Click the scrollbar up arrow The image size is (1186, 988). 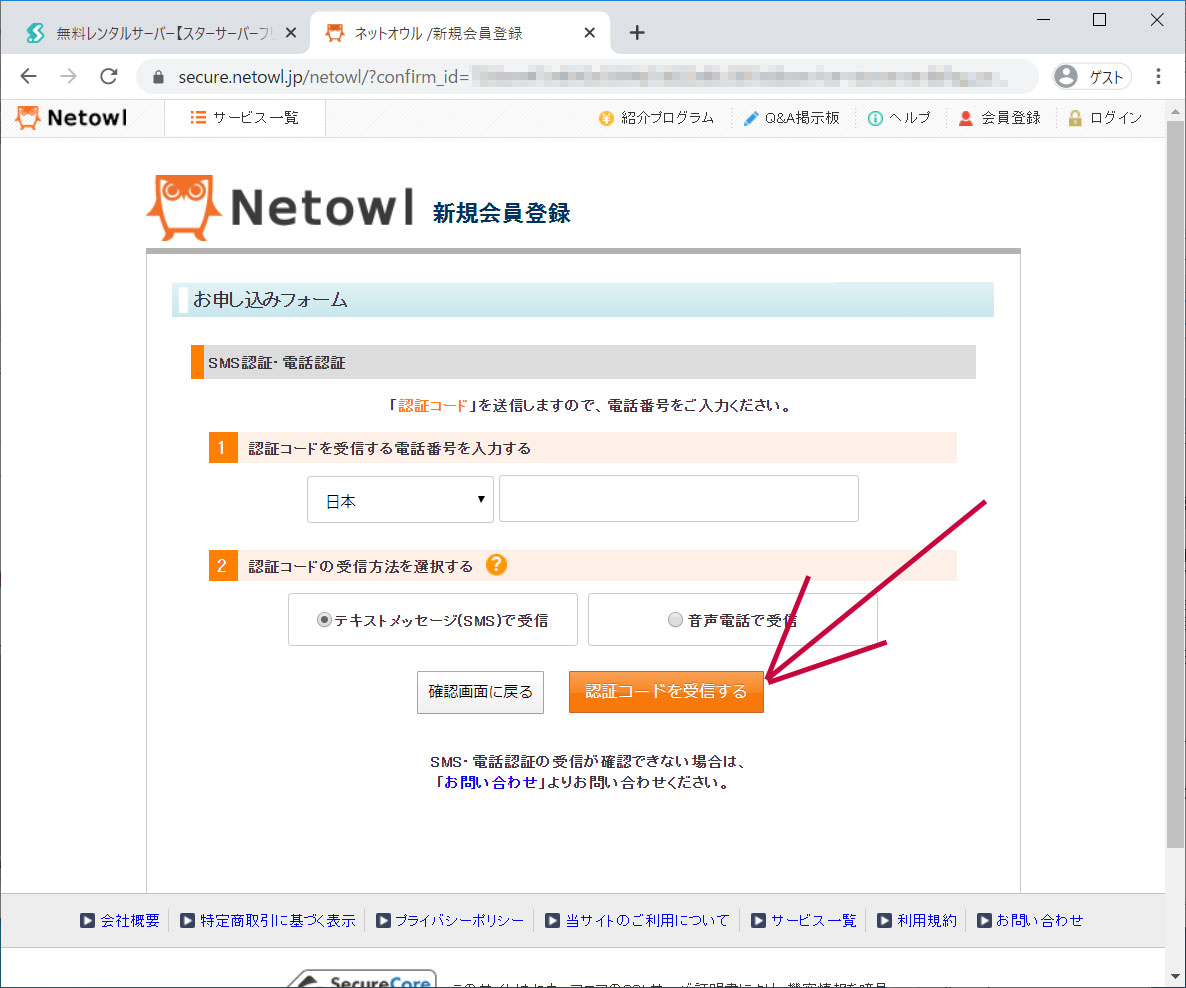click(x=1175, y=112)
